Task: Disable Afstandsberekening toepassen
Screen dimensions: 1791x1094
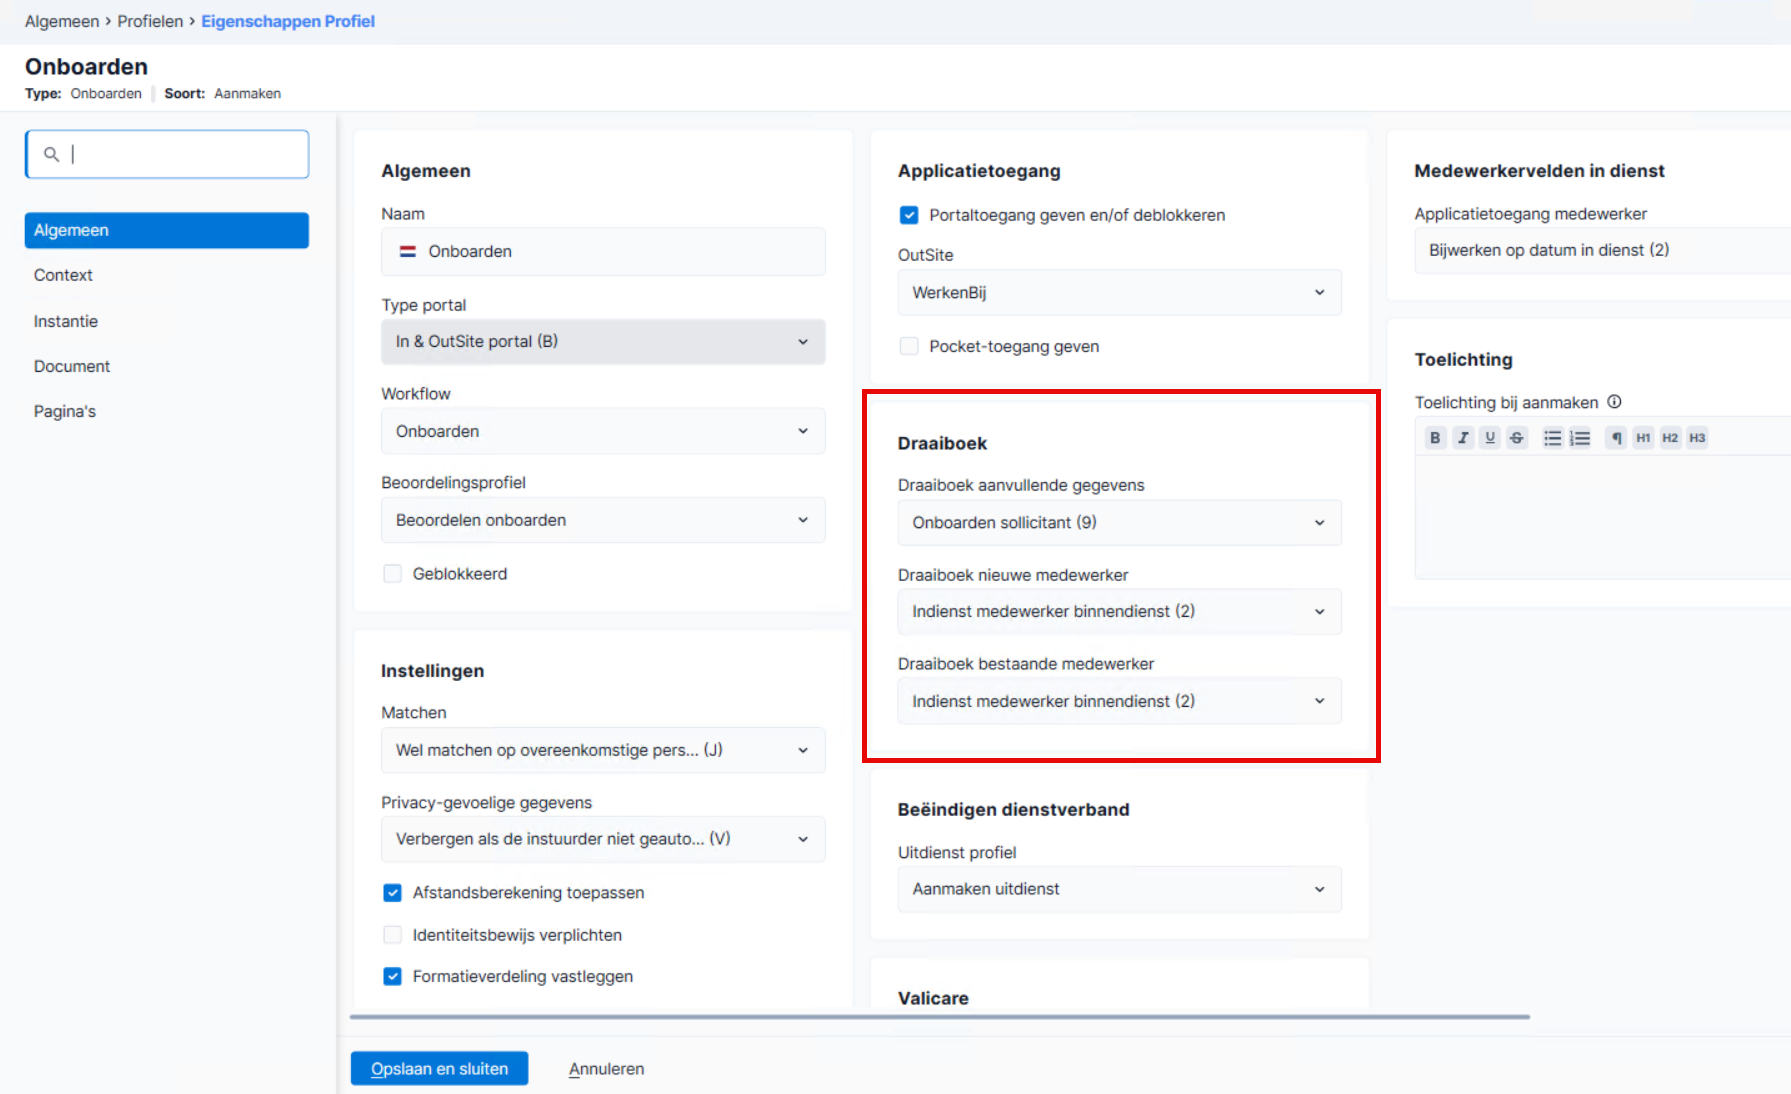Action: (392, 893)
